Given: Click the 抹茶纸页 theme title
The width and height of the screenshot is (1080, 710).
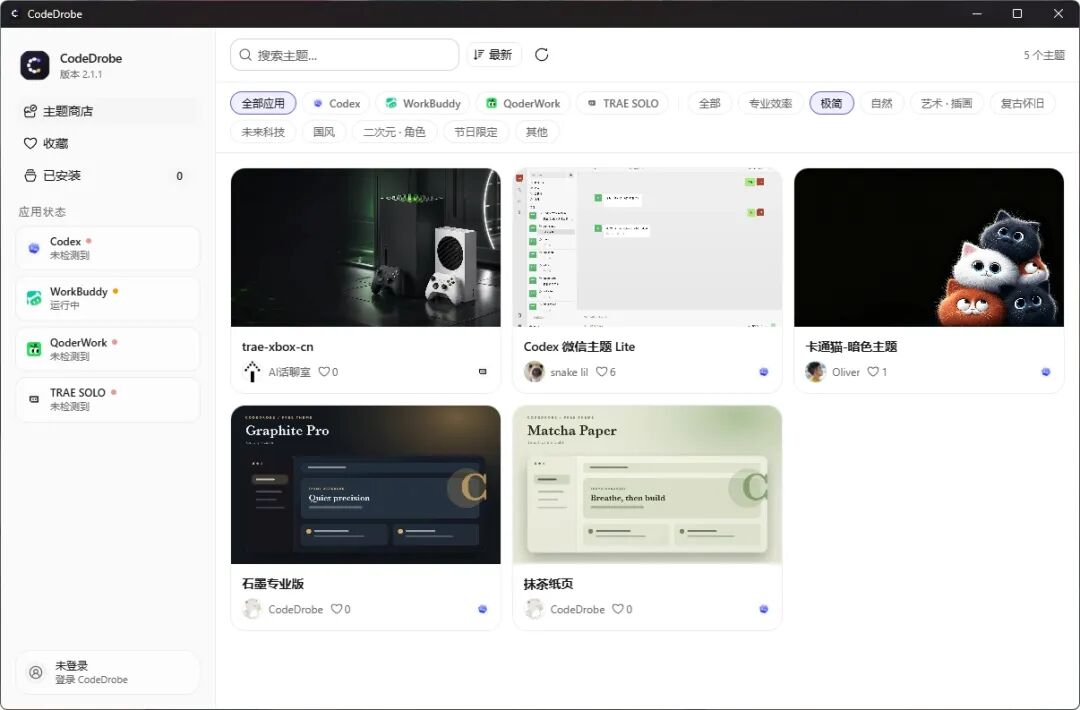Looking at the screenshot, I should (x=548, y=583).
